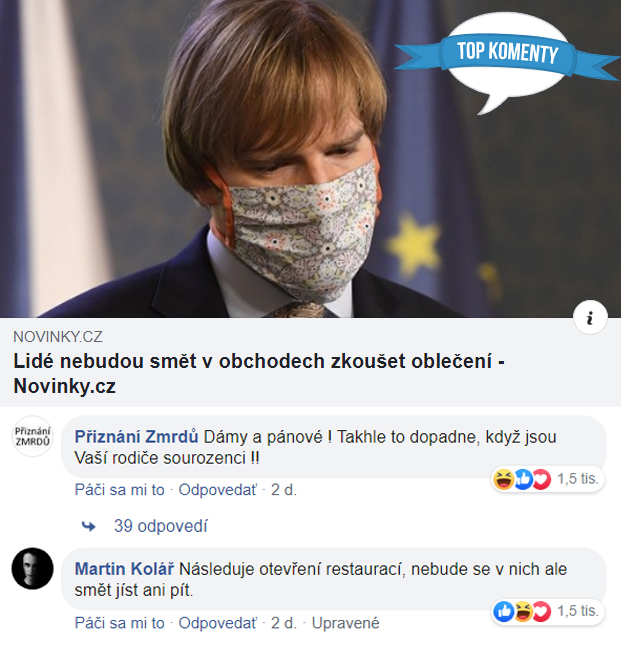Click heart reaction on Martin Kolář comment
Viewport: 621px width, 652px height.
click(x=542, y=612)
